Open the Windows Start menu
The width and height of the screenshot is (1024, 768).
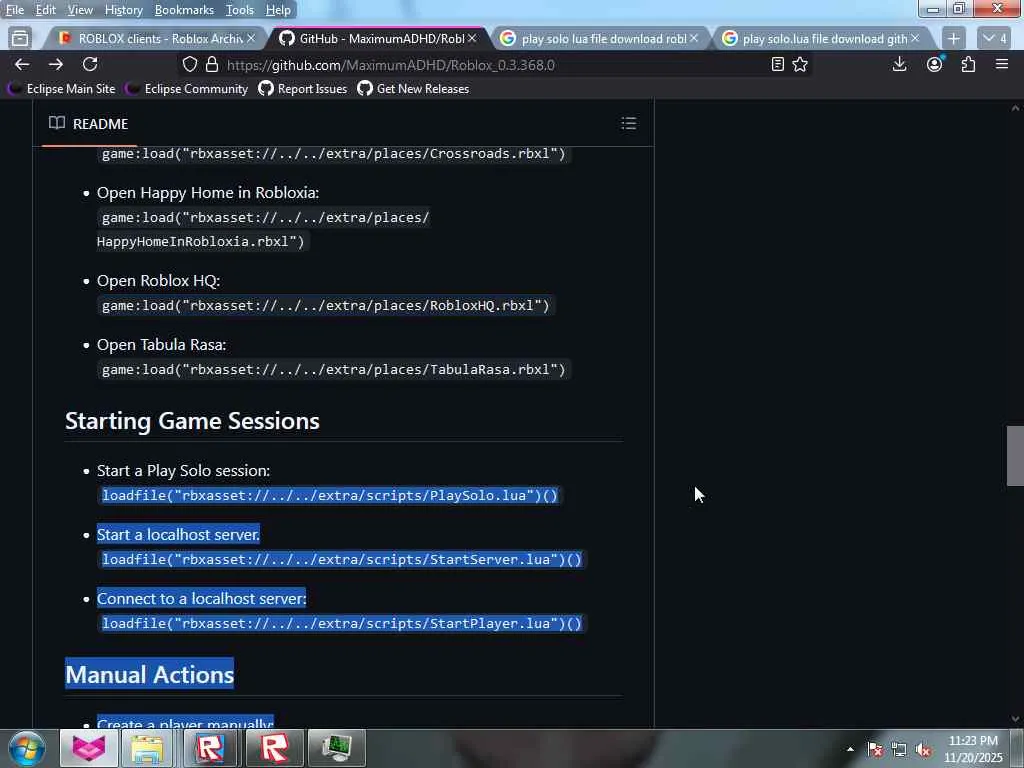click(27, 748)
